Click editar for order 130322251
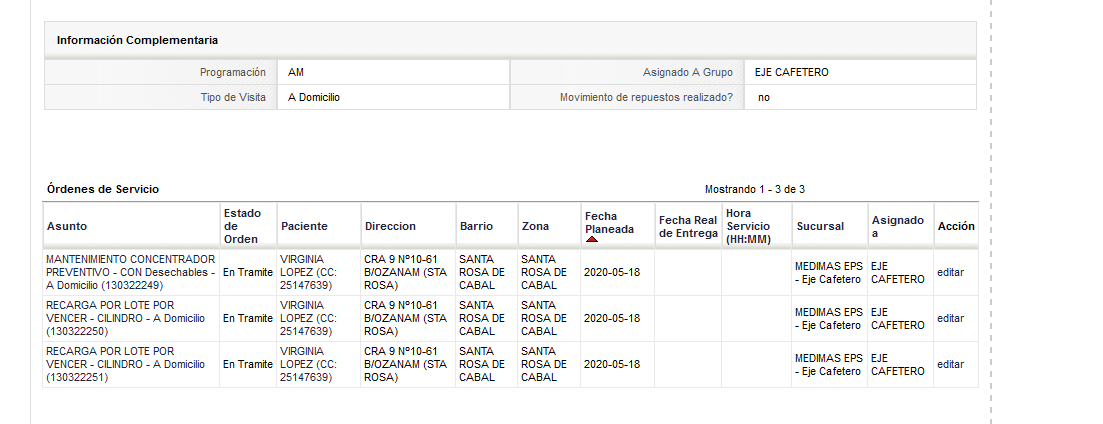Screen dimensions: 1103x424 (x=950, y=364)
